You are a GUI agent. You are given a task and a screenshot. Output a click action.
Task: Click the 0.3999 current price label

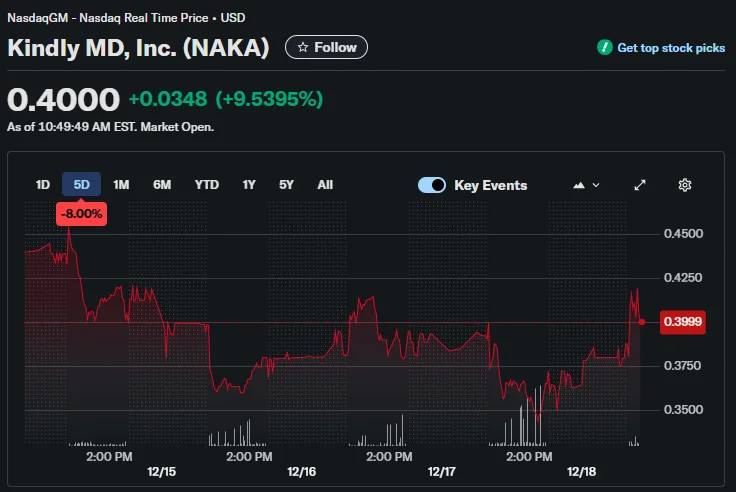682,322
